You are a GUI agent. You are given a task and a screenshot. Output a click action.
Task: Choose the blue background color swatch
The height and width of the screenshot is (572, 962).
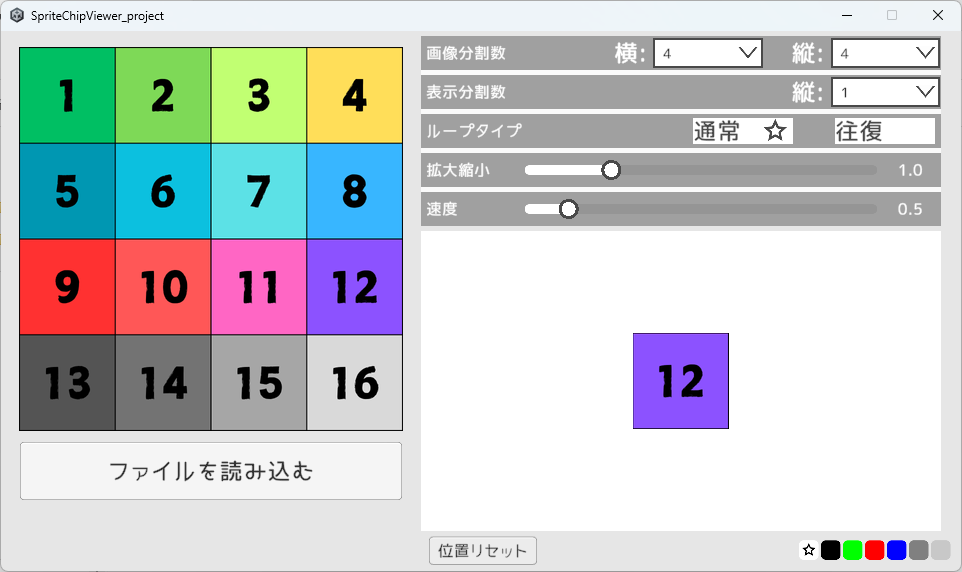[x=896, y=550]
